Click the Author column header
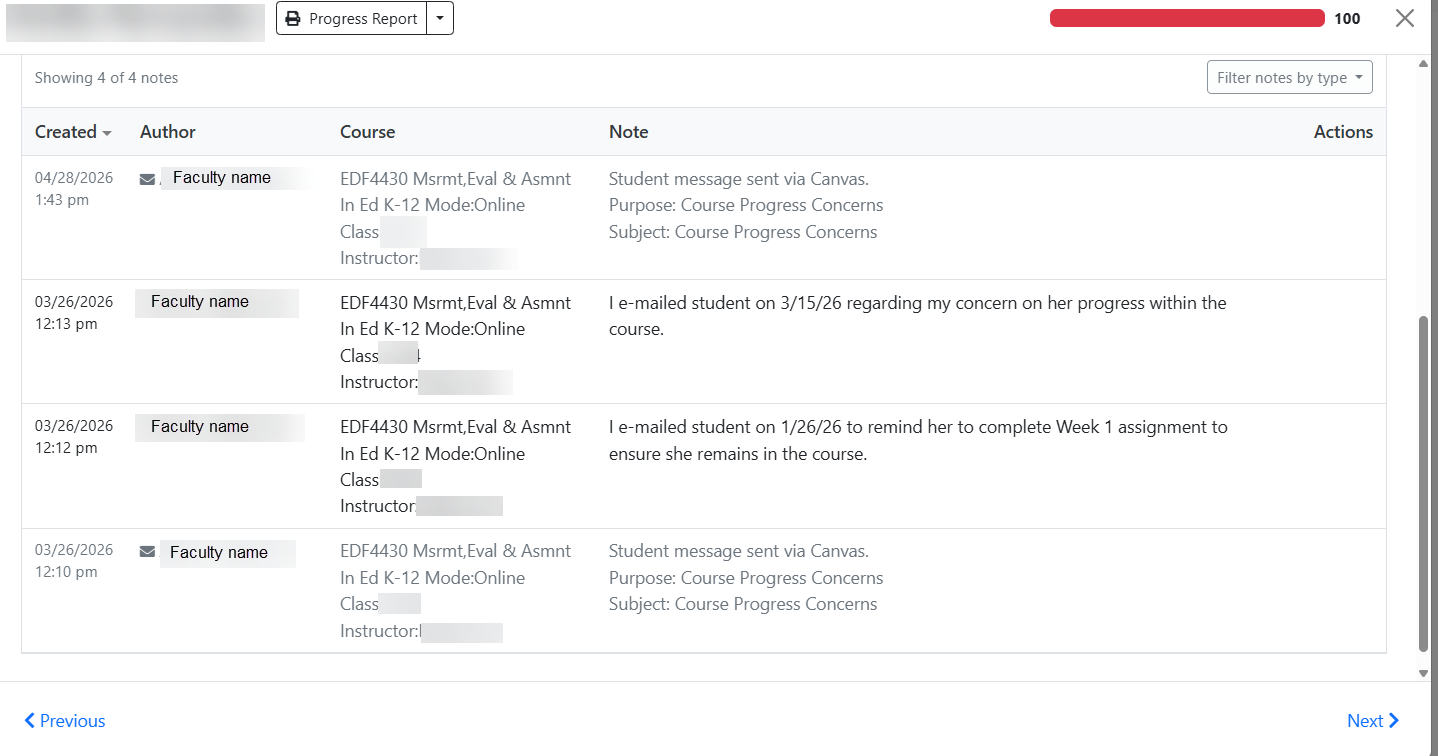The width and height of the screenshot is (1438, 756). pos(168,132)
